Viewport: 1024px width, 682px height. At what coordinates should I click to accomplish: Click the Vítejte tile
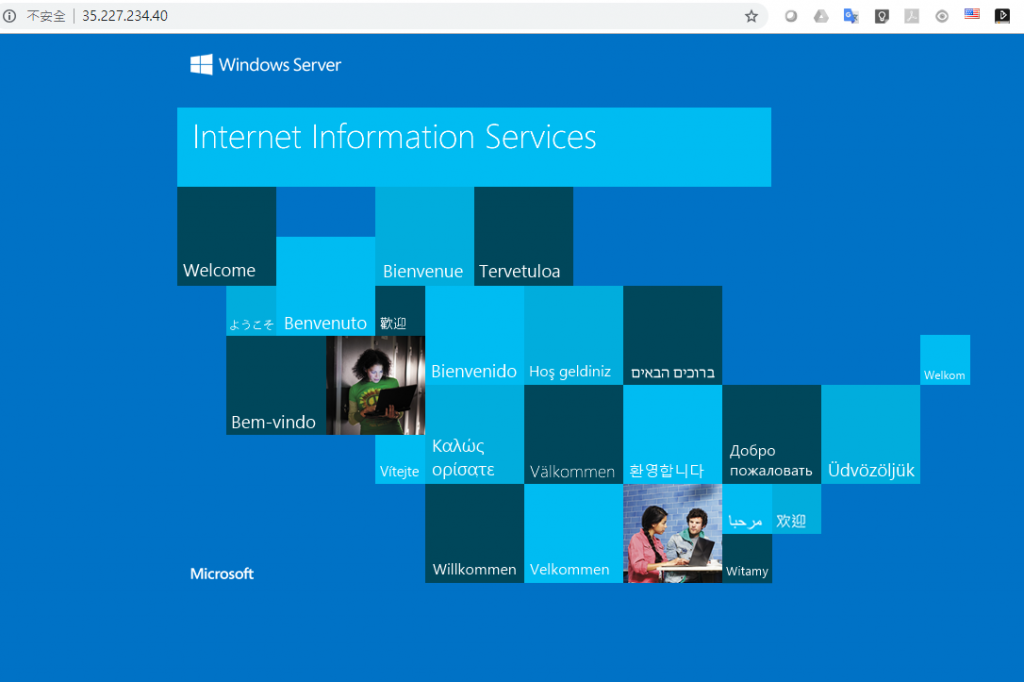(400, 459)
